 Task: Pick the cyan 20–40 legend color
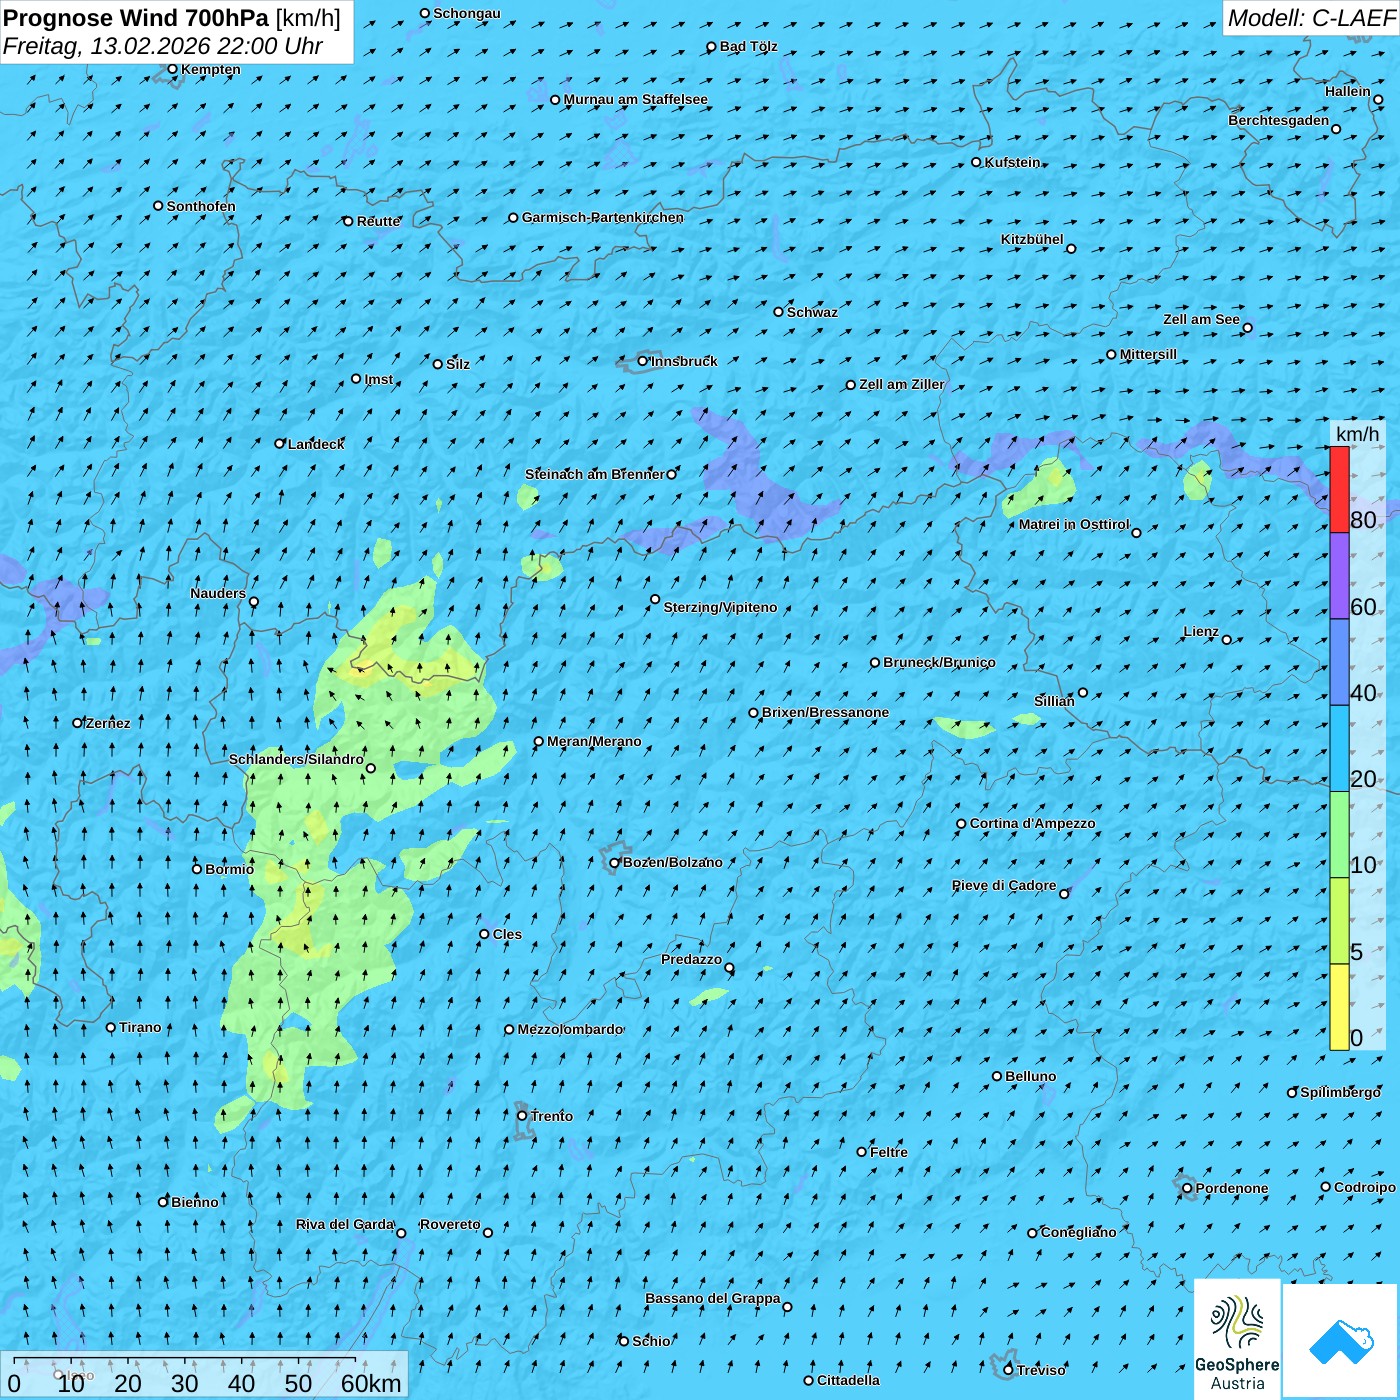point(1339,748)
